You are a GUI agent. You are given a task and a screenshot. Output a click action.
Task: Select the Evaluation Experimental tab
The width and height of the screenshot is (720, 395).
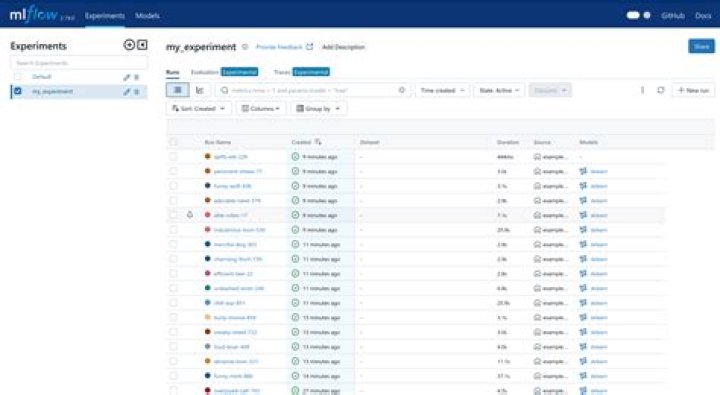(224, 72)
